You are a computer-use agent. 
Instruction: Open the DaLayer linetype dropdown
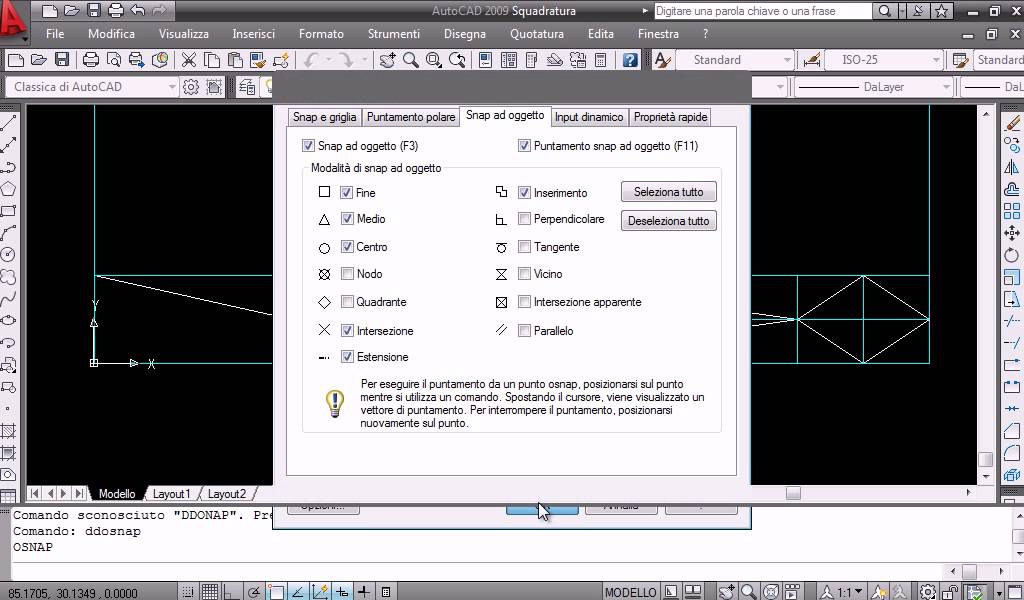click(x=873, y=87)
